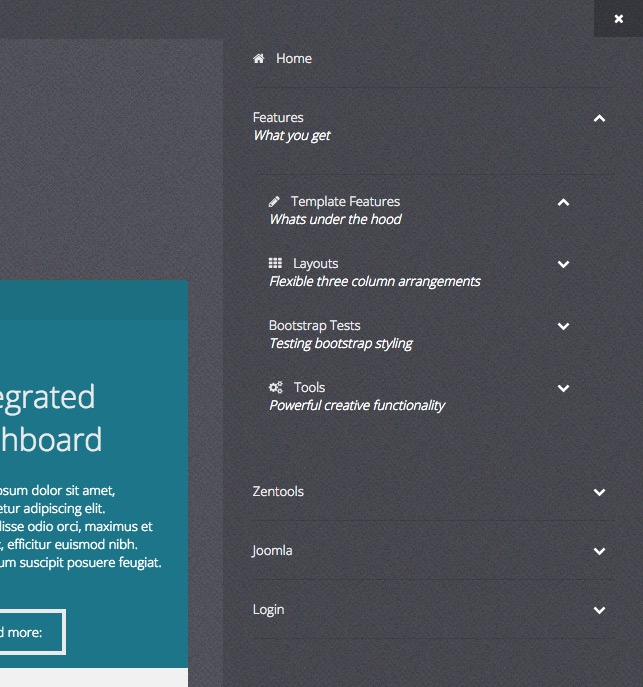The image size is (643, 687).
Task: Select the Features menu item
Action: click(278, 118)
